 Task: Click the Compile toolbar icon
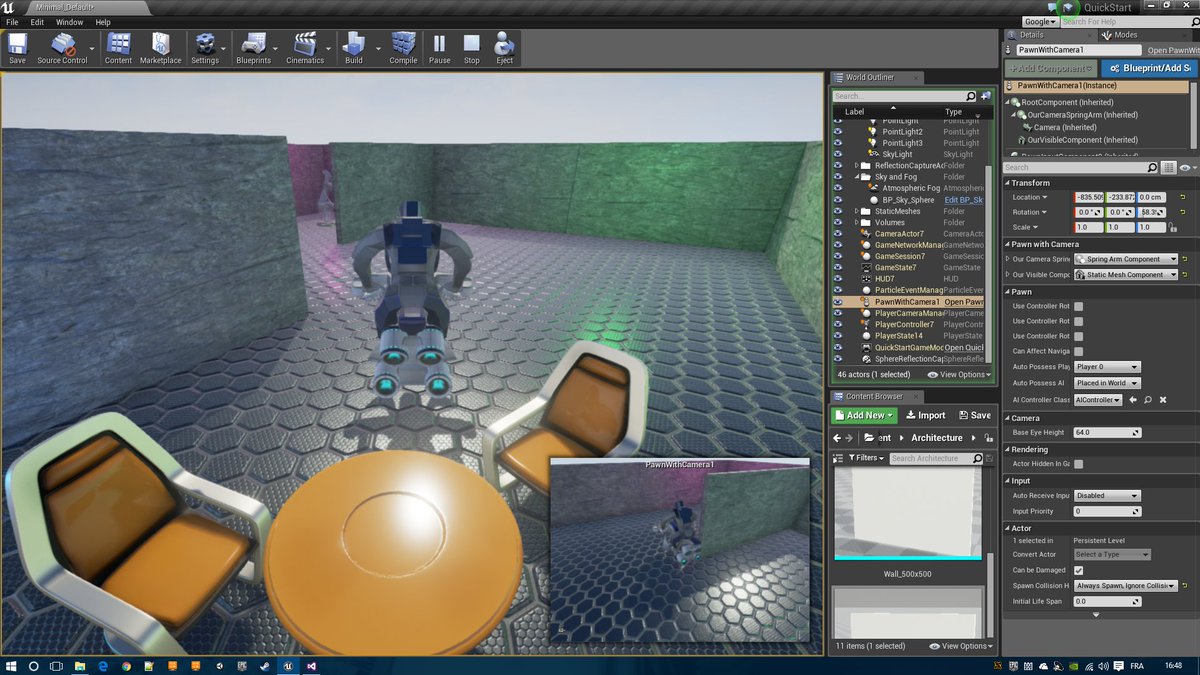coord(403,48)
